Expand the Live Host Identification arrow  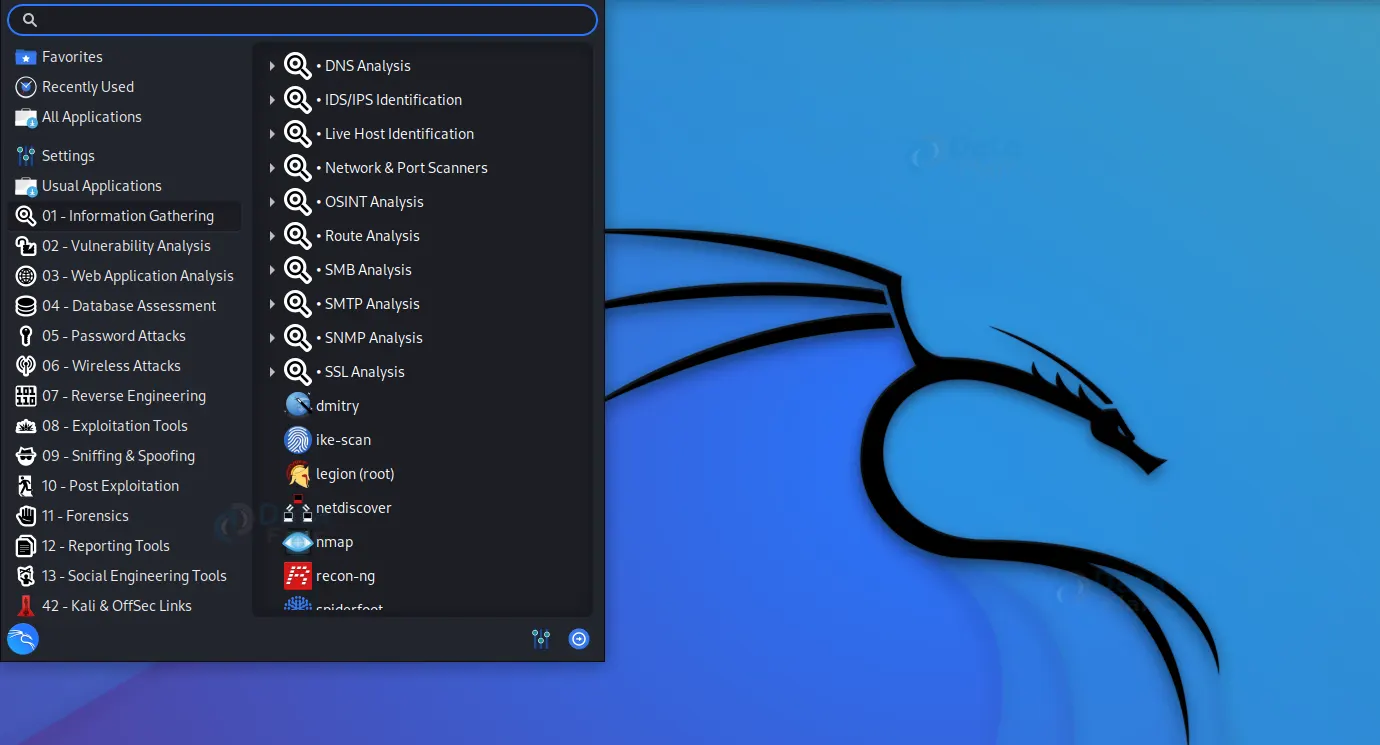click(272, 134)
